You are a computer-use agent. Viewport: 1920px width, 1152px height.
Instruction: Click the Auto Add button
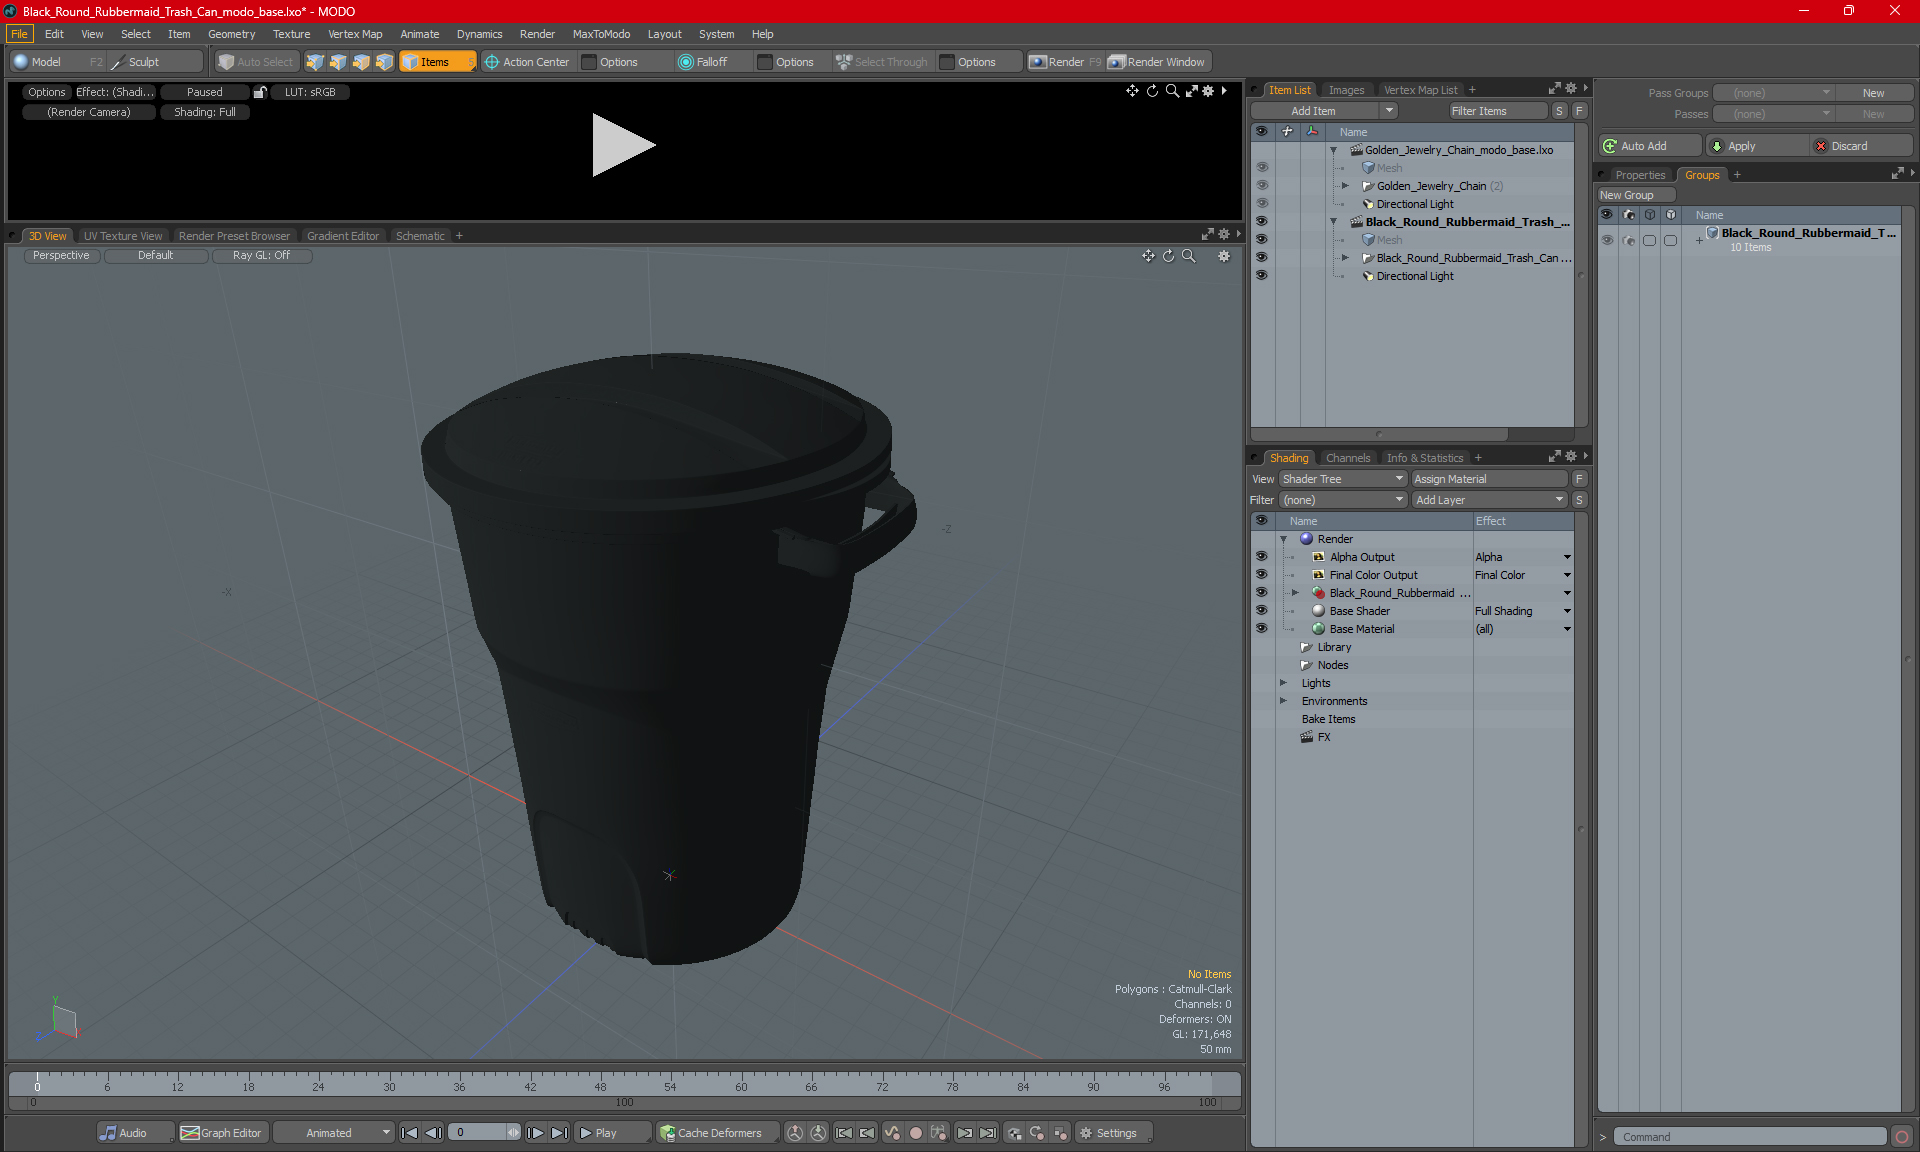(1649, 146)
